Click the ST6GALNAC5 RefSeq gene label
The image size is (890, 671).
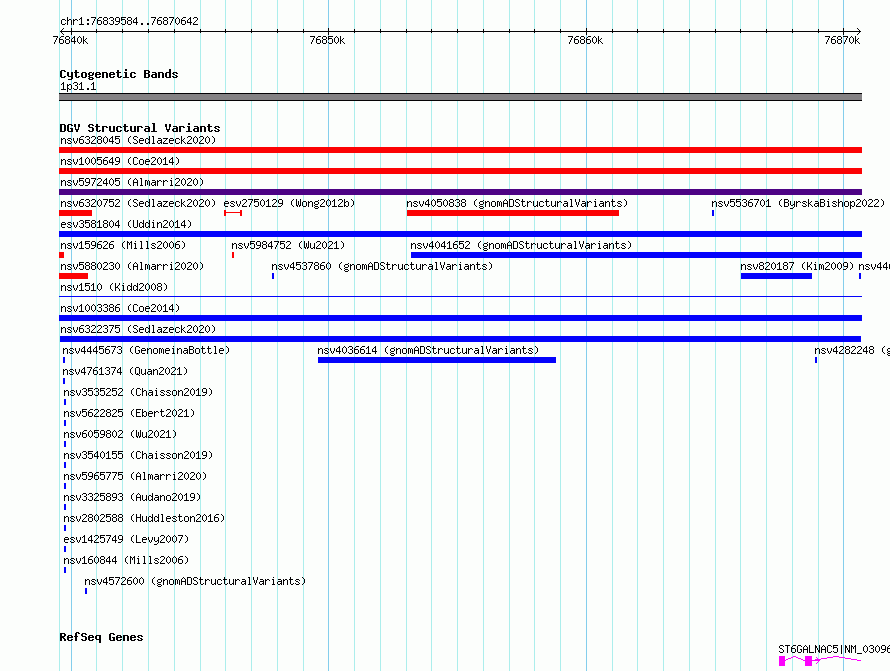[834, 649]
